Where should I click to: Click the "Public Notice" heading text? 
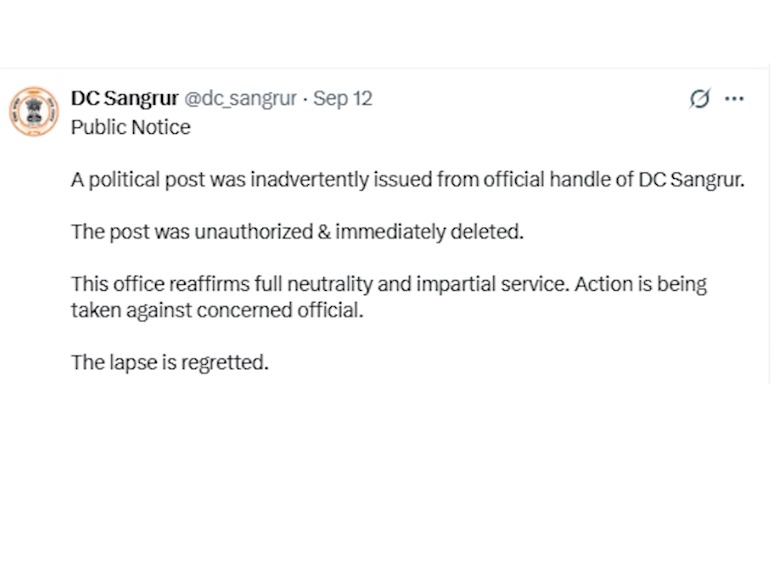[130, 127]
